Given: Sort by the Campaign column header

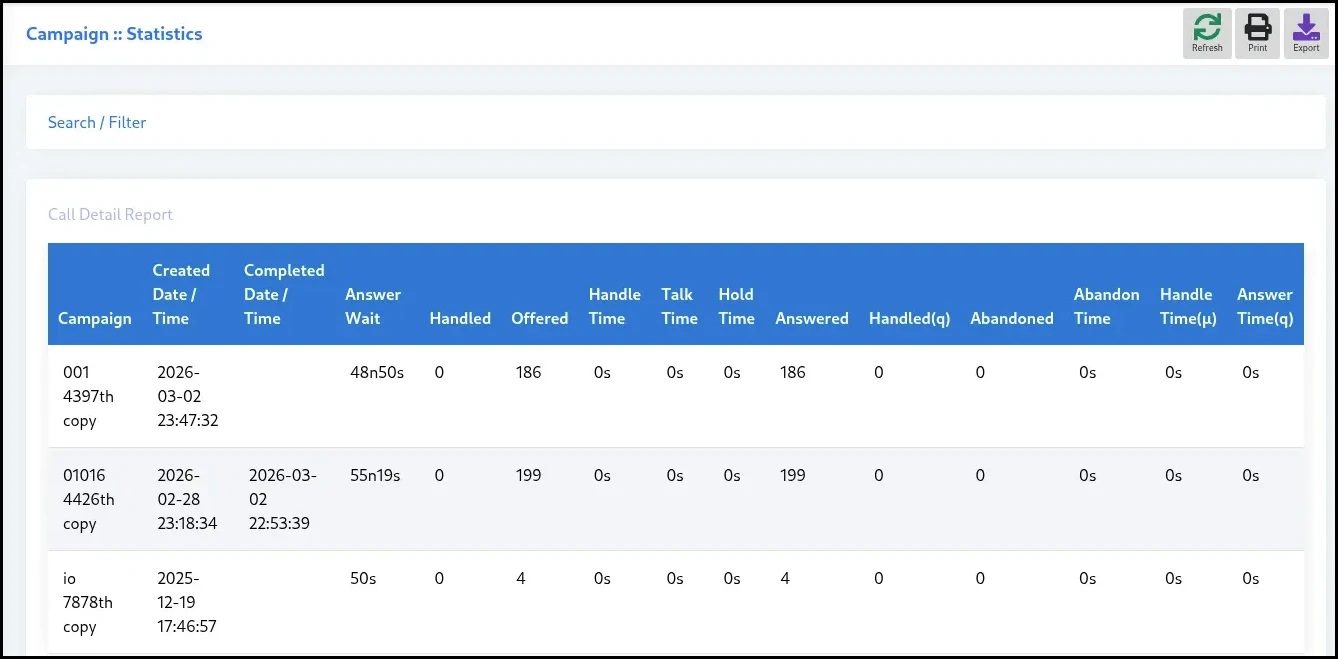Looking at the screenshot, I should click(95, 318).
